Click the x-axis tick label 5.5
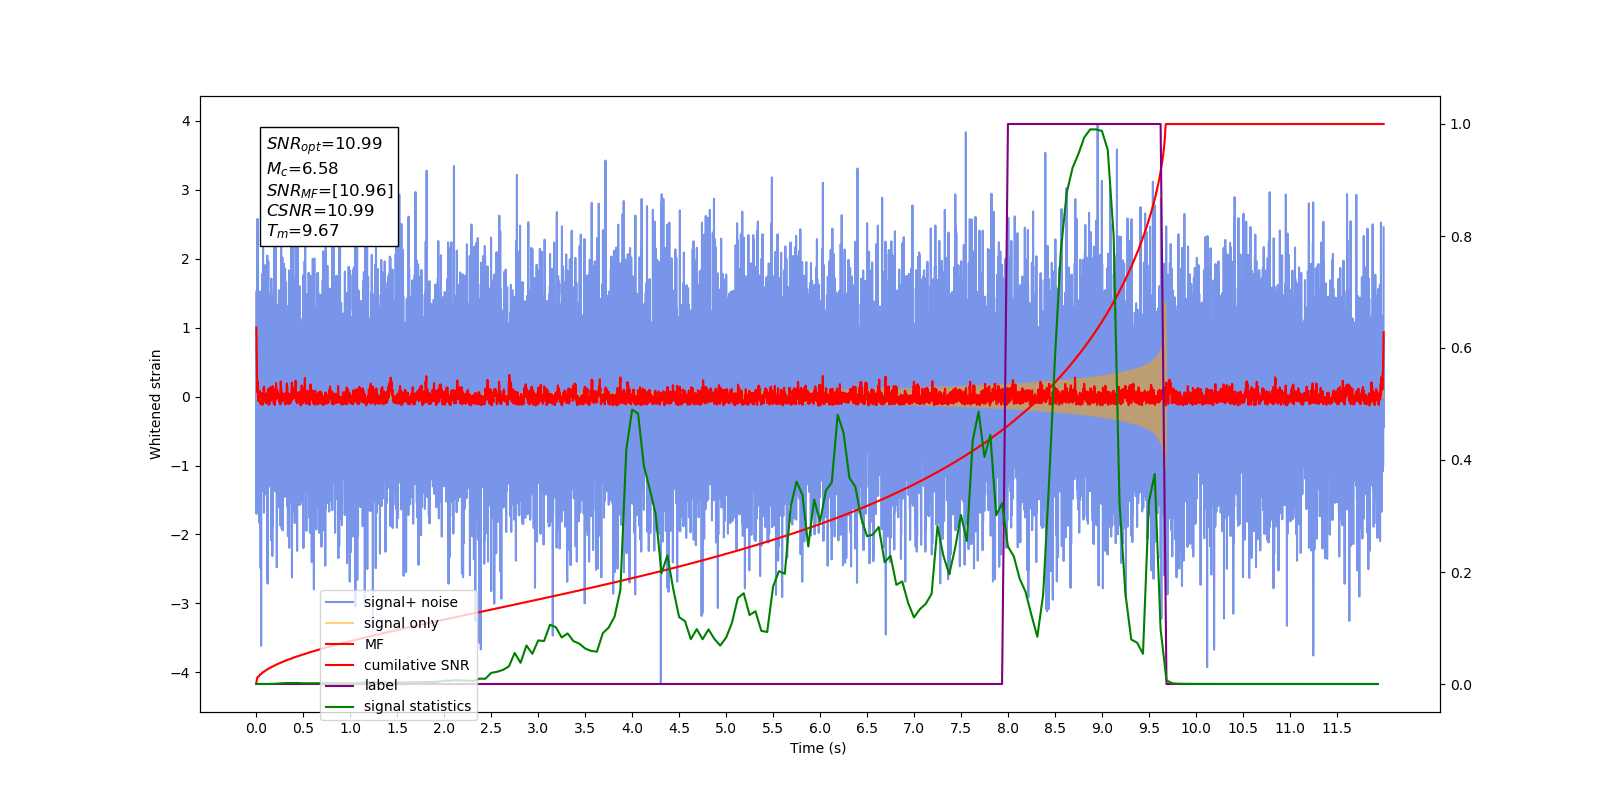The height and width of the screenshot is (800, 1600). click(x=773, y=728)
